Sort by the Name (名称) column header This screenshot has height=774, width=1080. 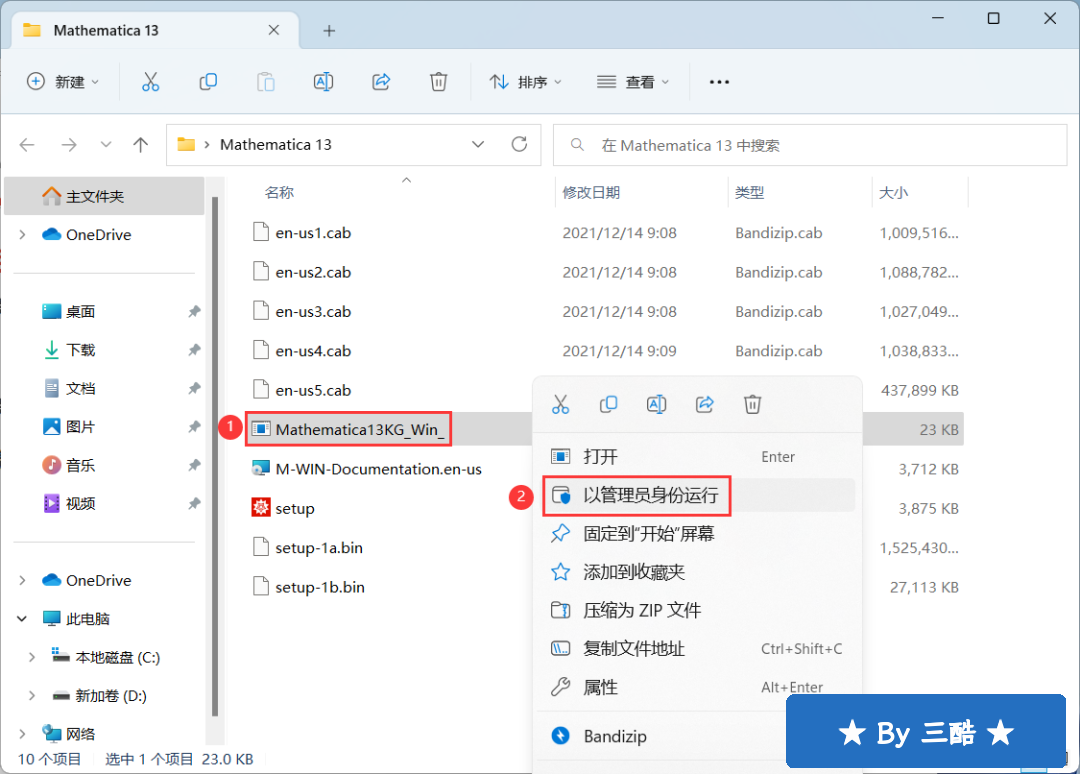280,193
